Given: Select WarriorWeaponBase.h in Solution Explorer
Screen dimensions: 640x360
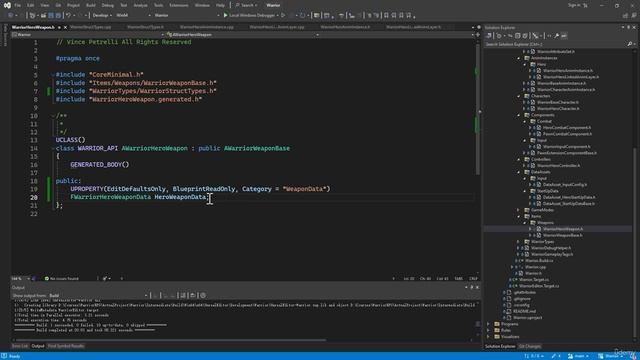Looking at the screenshot, I should tap(562, 236).
